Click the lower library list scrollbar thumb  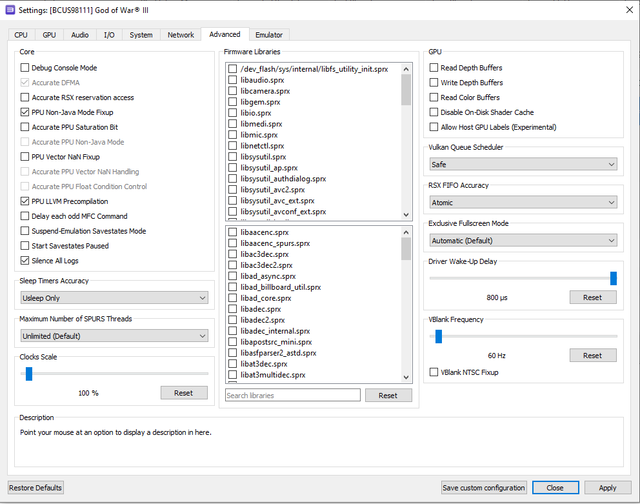[406, 249]
